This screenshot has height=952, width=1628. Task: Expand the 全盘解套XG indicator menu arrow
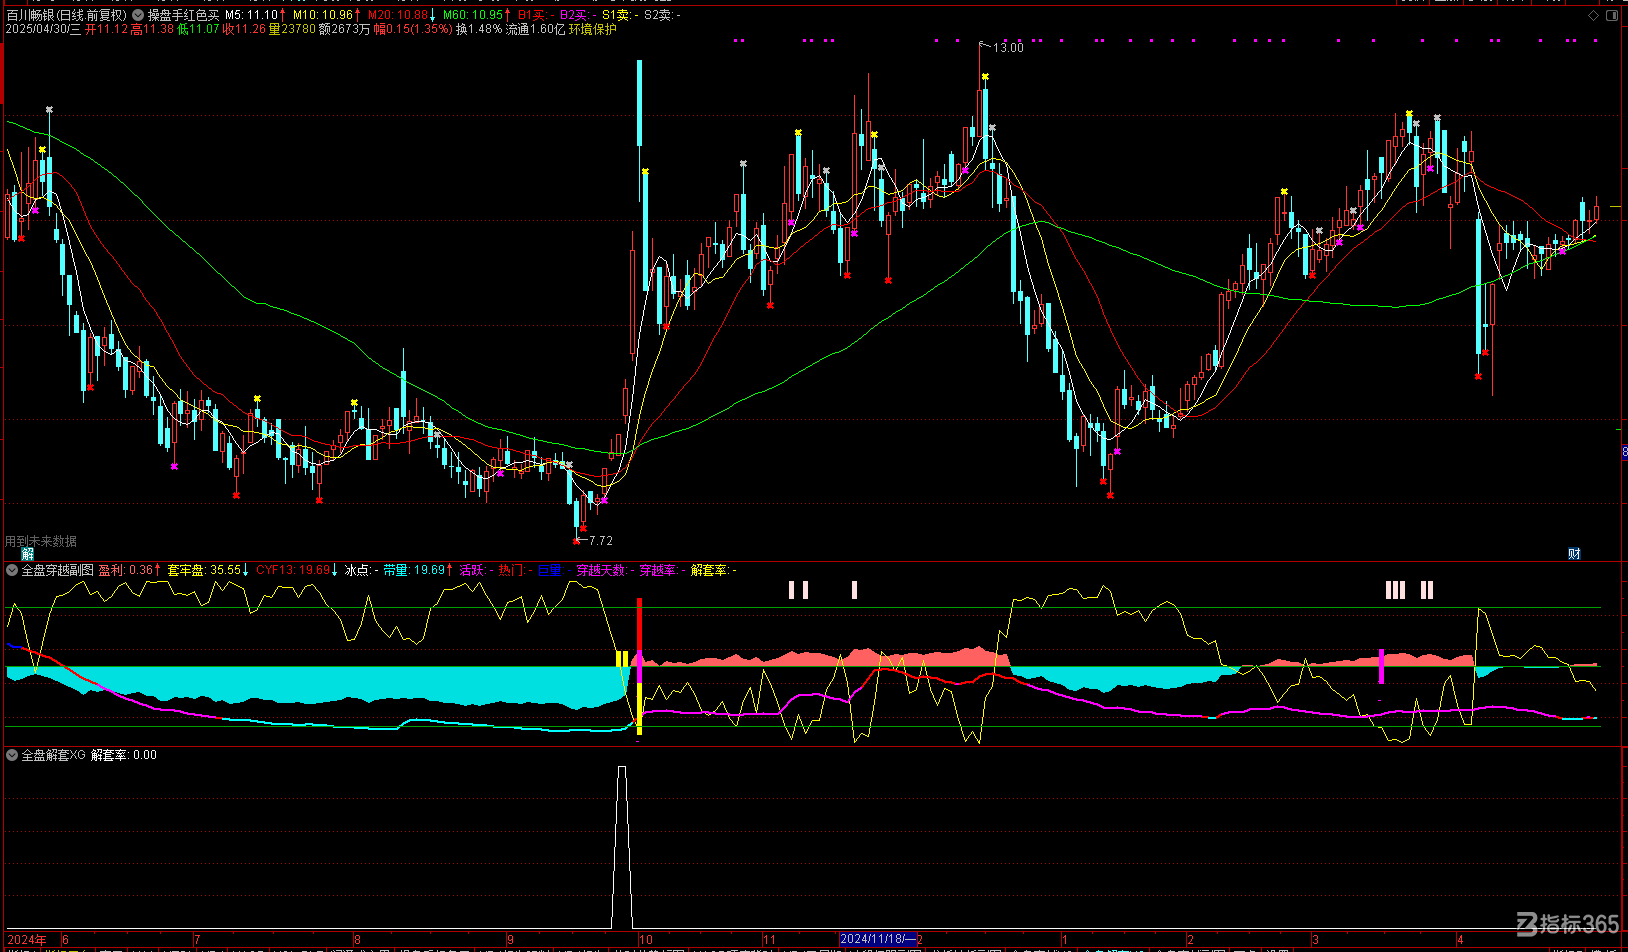pyautogui.click(x=12, y=755)
